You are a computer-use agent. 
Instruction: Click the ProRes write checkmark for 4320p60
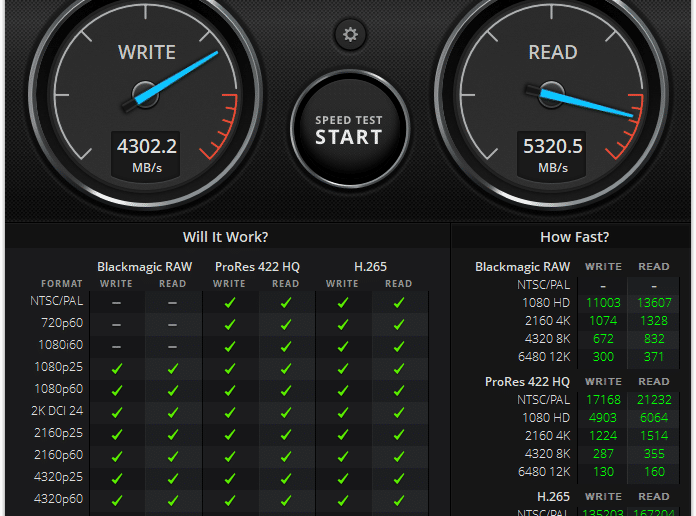229,500
